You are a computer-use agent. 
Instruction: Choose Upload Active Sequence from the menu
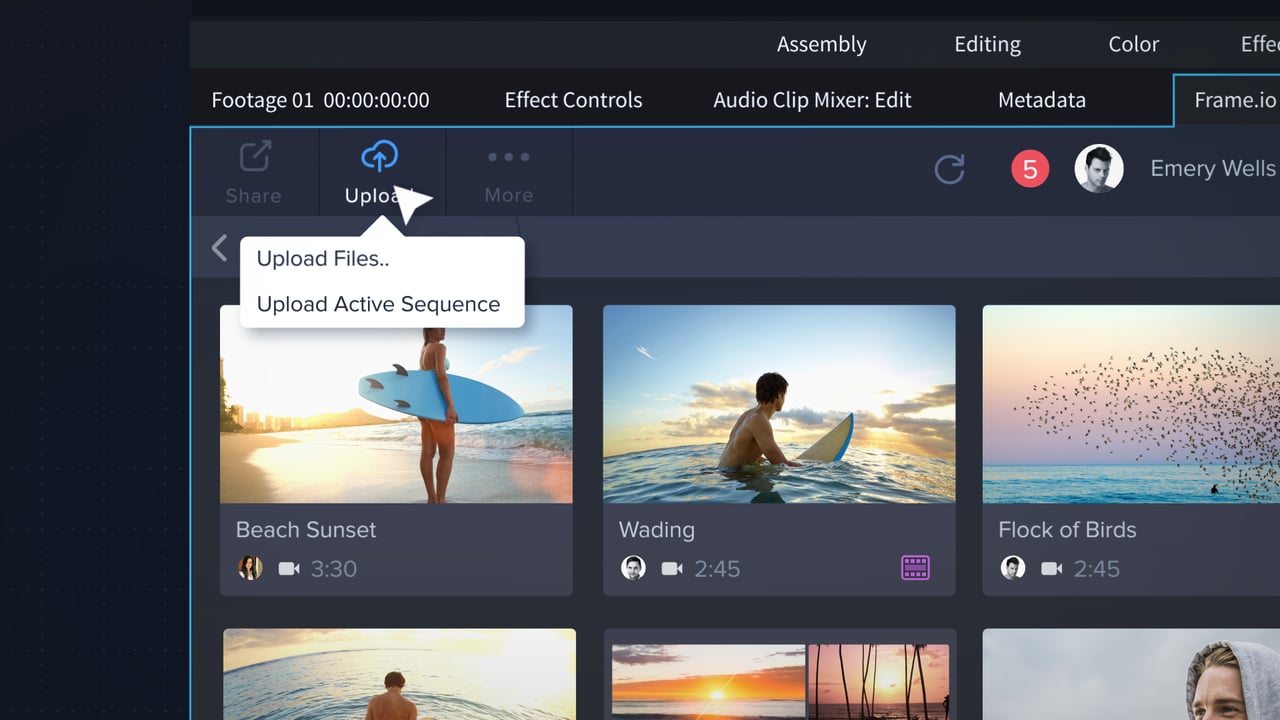[x=378, y=304]
